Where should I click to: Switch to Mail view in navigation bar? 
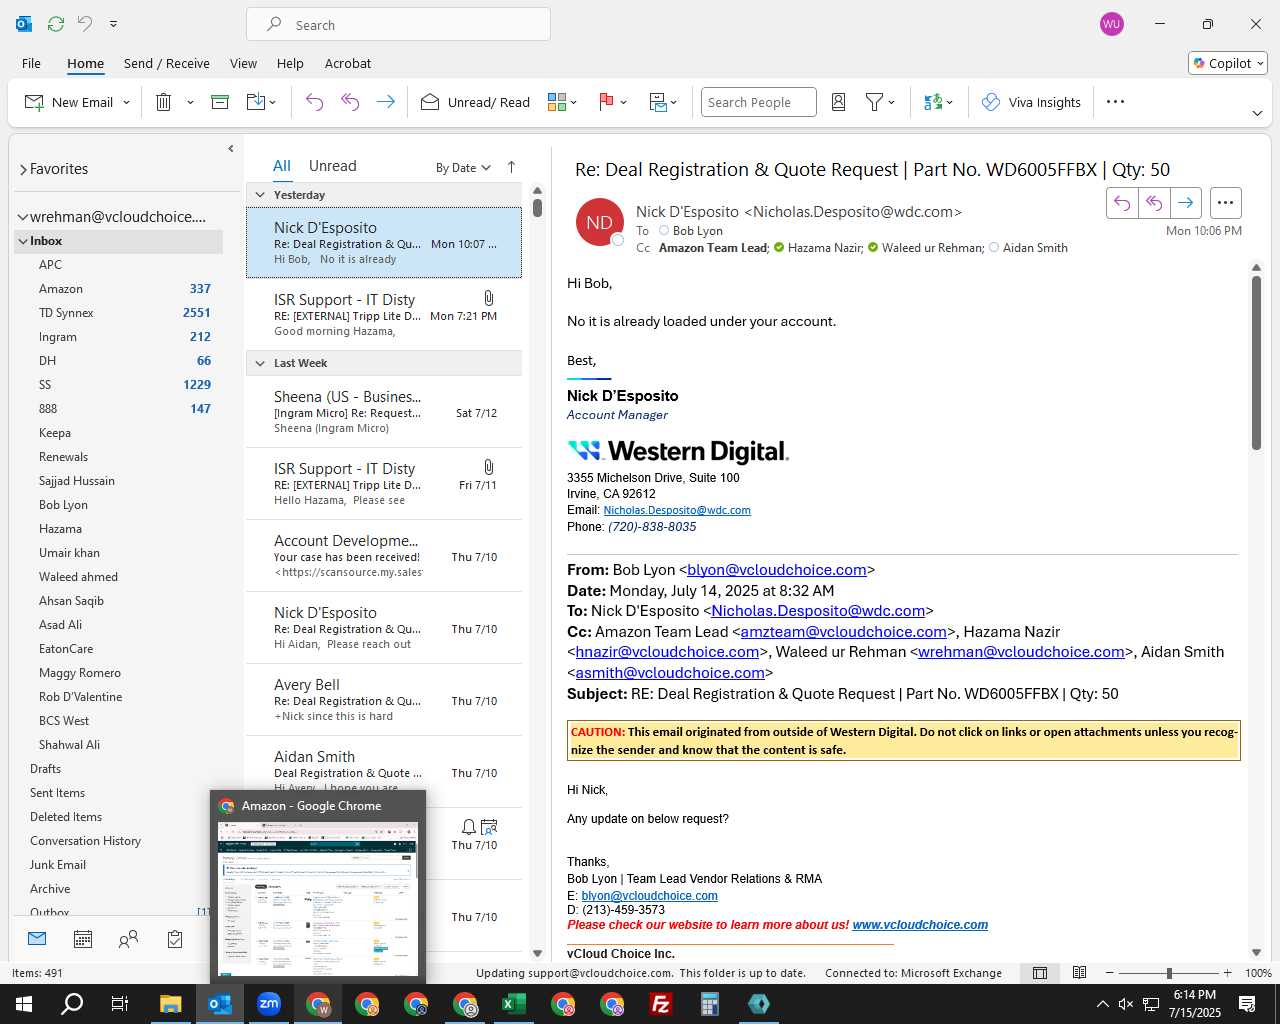tap(37, 939)
